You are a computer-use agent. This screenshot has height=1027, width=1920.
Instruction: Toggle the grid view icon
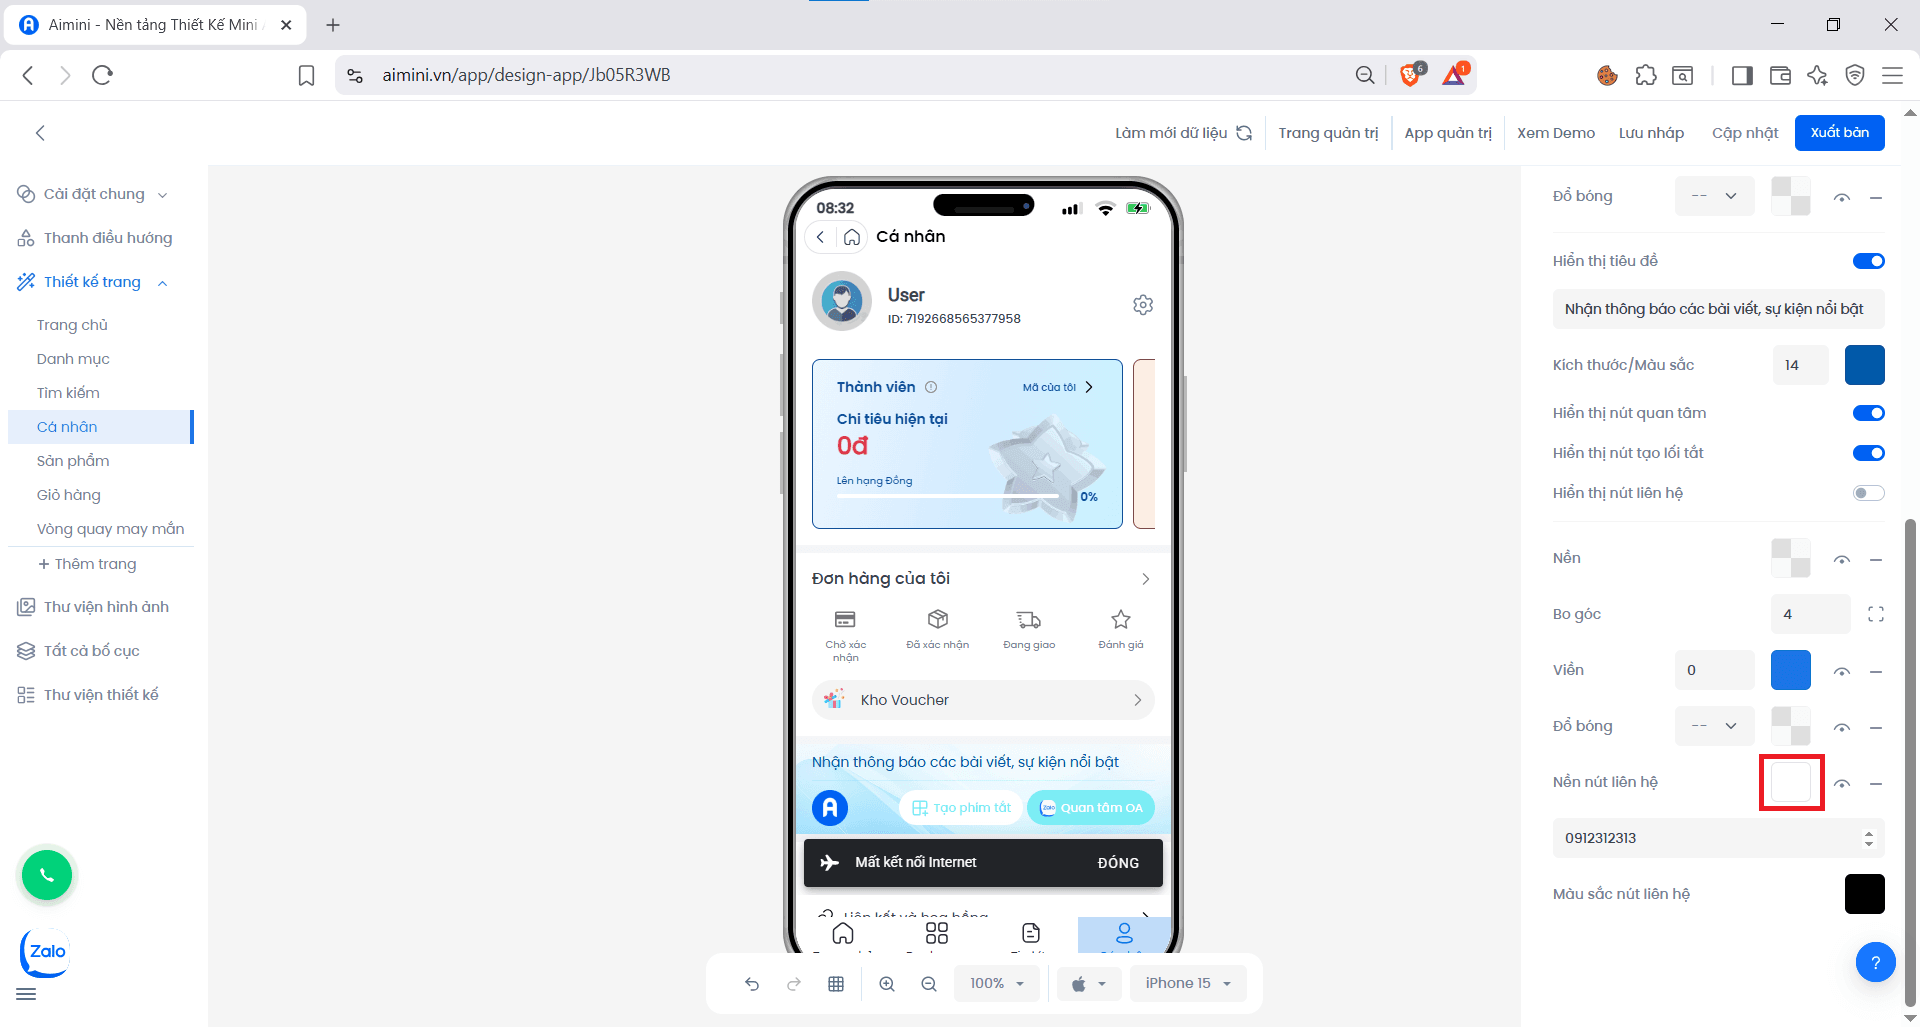[836, 983]
